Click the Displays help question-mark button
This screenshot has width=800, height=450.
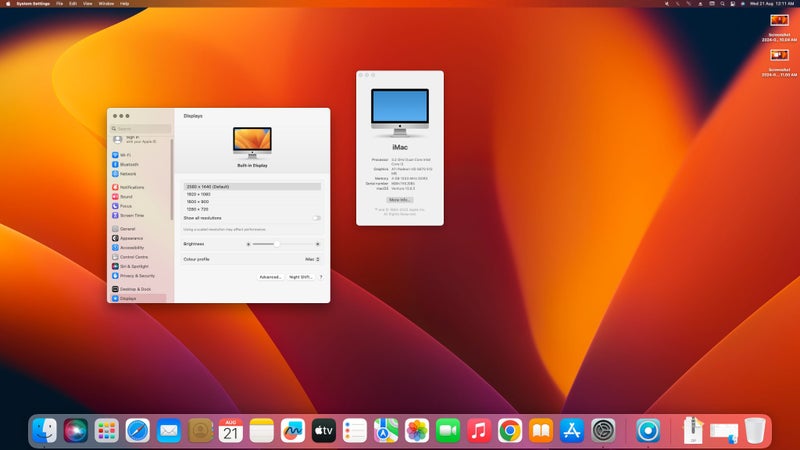point(321,277)
